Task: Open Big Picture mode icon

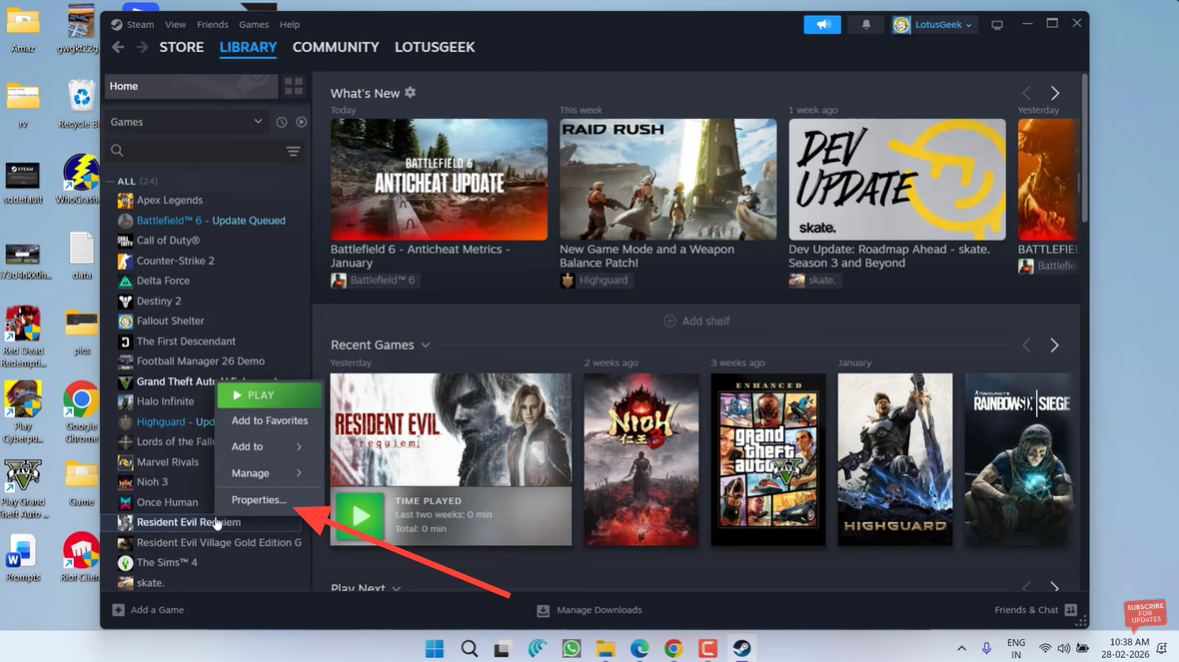Action: click(x=997, y=25)
